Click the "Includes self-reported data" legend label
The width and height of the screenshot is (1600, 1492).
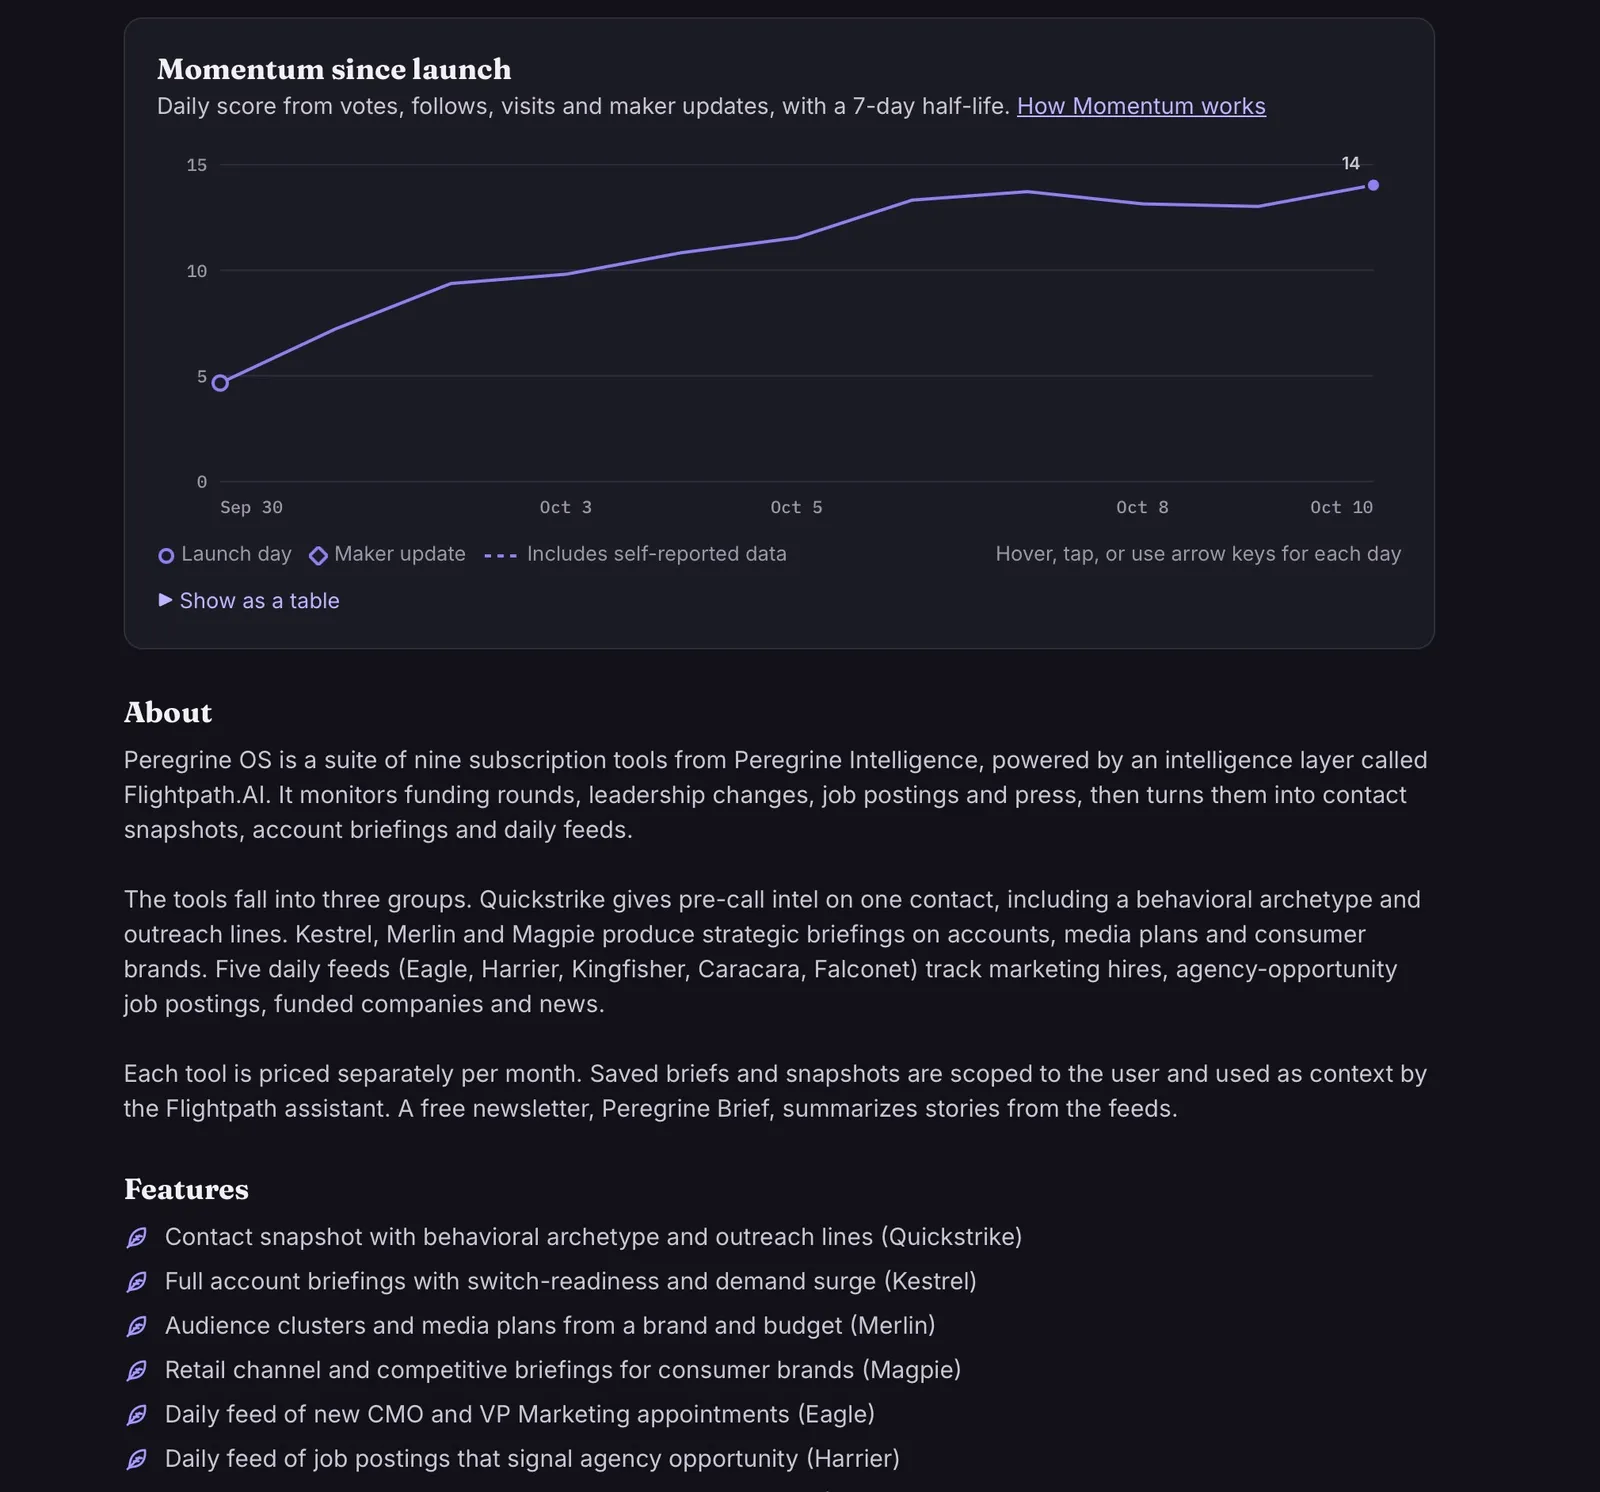pyautogui.click(x=657, y=554)
